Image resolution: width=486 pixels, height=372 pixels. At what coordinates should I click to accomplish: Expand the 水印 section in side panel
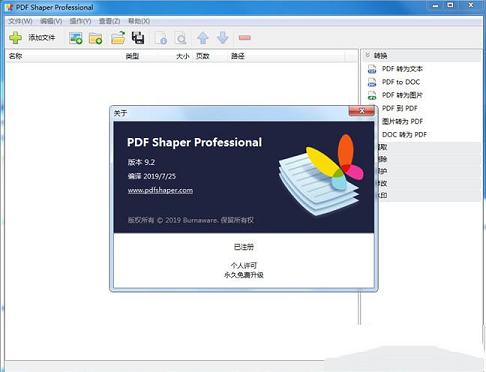(429, 195)
